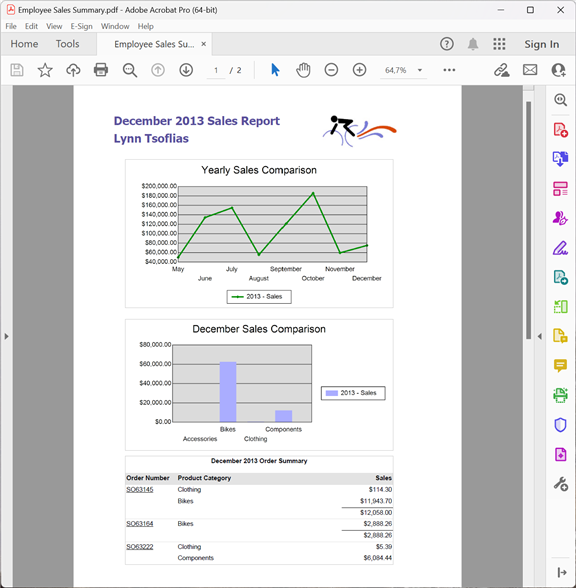This screenshot has height=588, width=576.
Task: Open the Fill & Sign tool
Action: tap(560, 248)
